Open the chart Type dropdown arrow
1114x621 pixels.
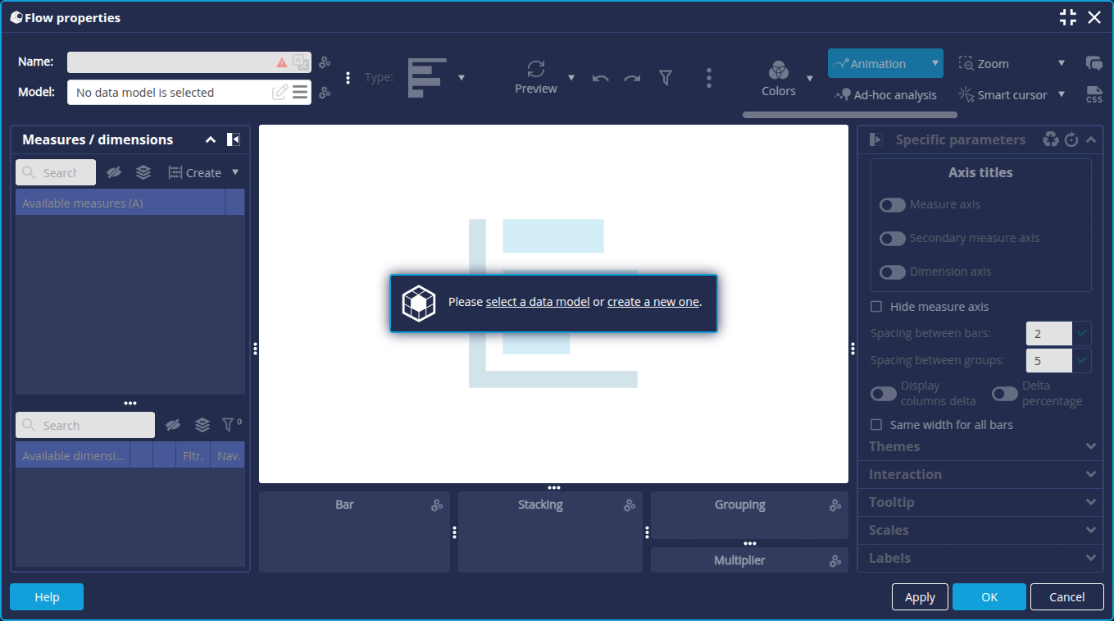[461, 78]
